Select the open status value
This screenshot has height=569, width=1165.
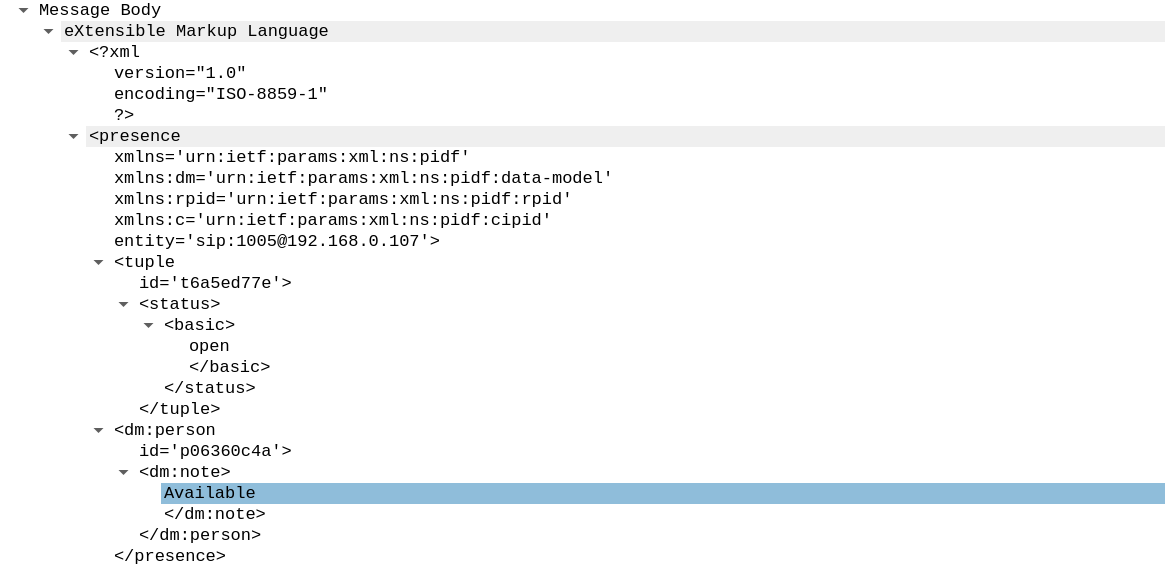[209, 346]
